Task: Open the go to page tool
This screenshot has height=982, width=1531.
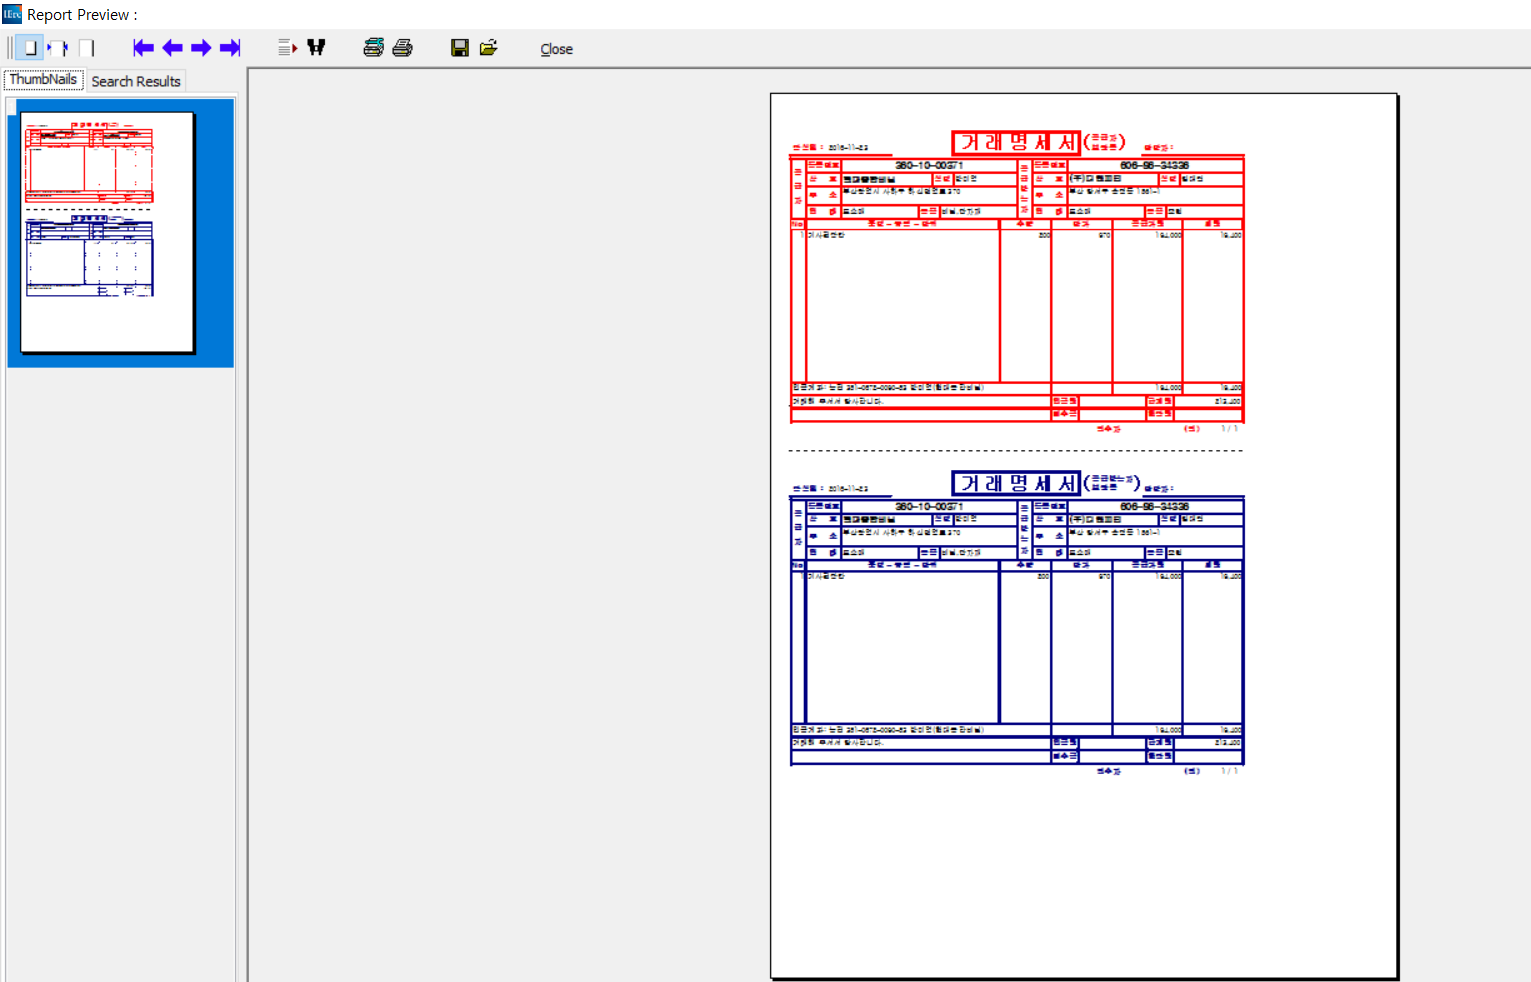Action: pos(287,48)
